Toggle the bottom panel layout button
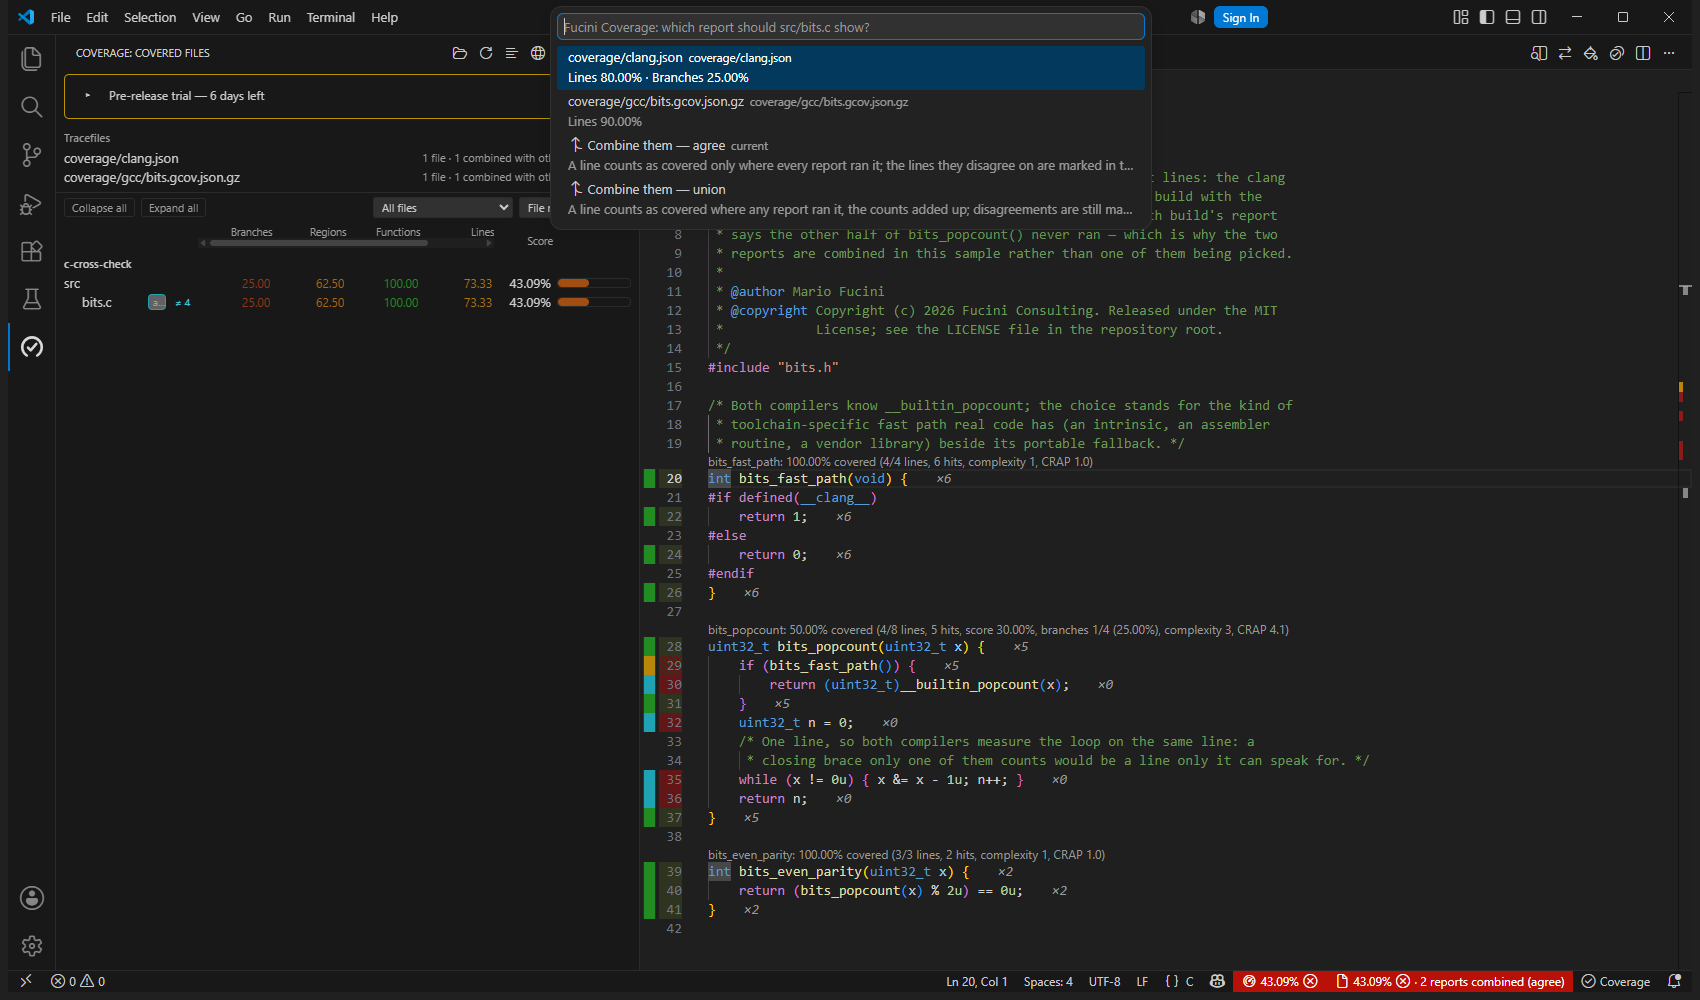This screenshot has width=1700, height=1000. 1513,17
